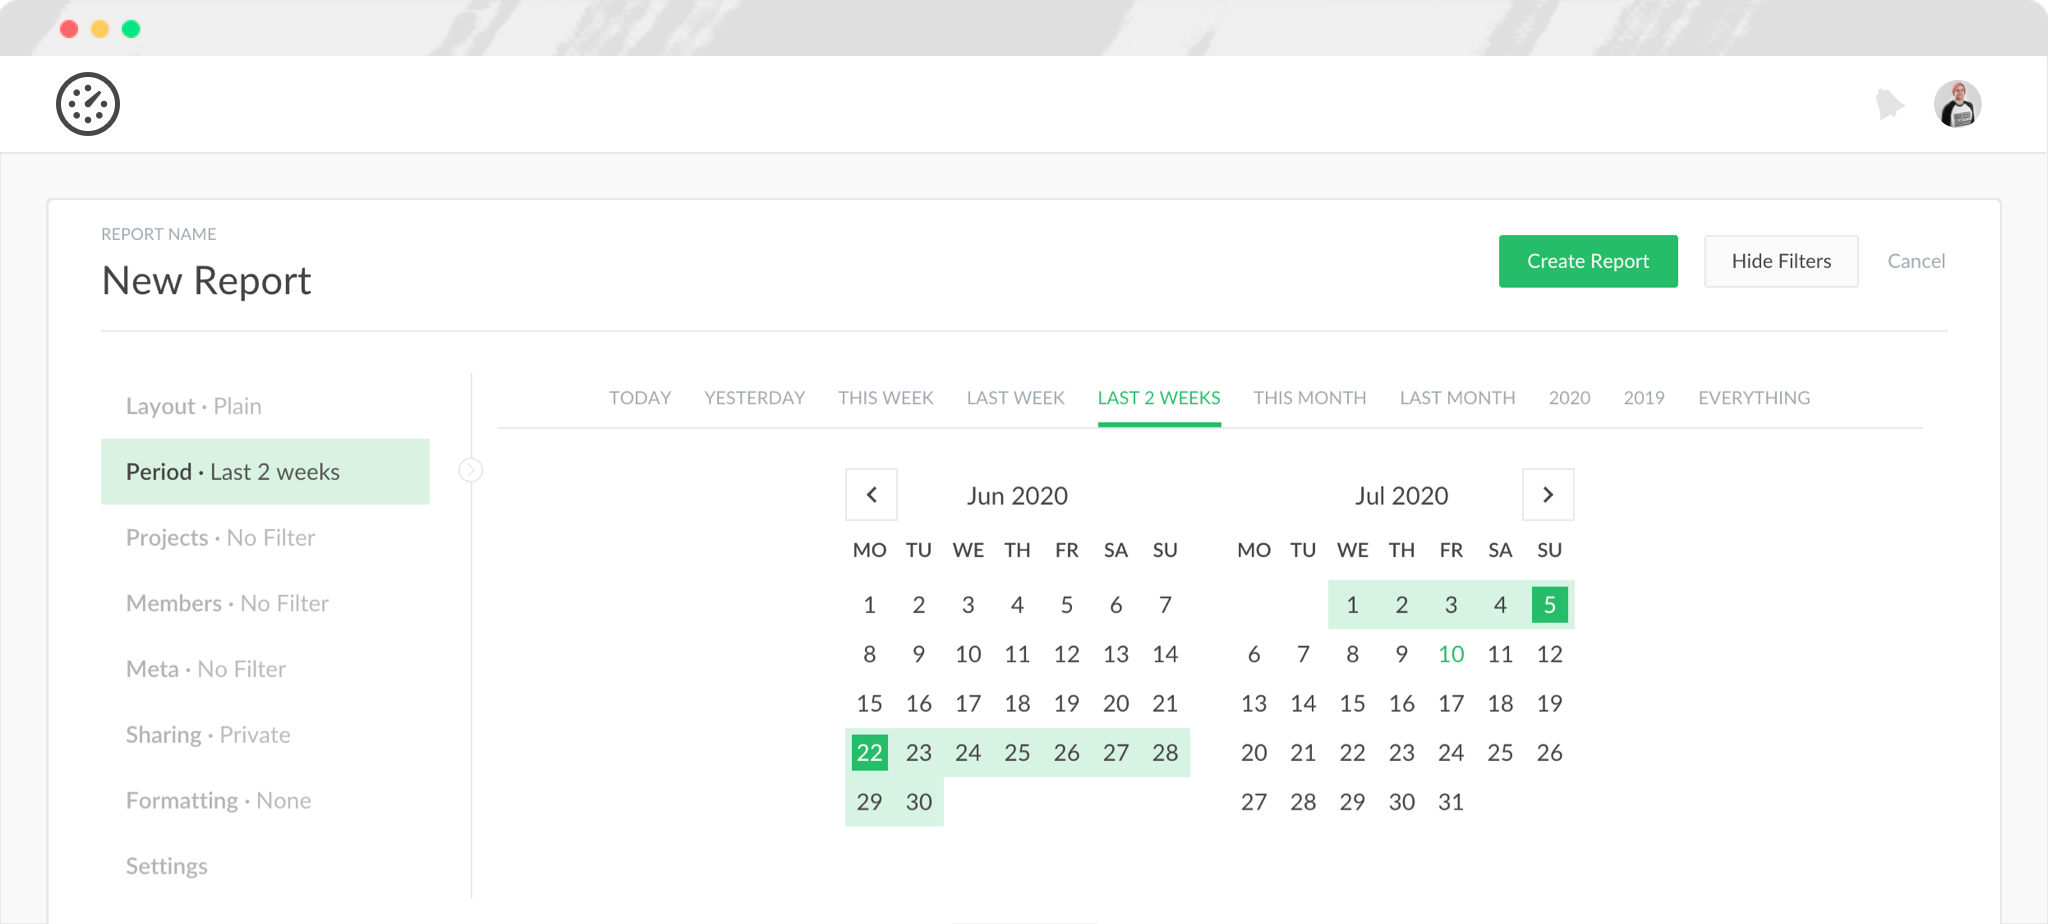Choose the '2019' period
Image resolution: width=2048 pixels, height=924 pixels.
tap(1644, 397)
